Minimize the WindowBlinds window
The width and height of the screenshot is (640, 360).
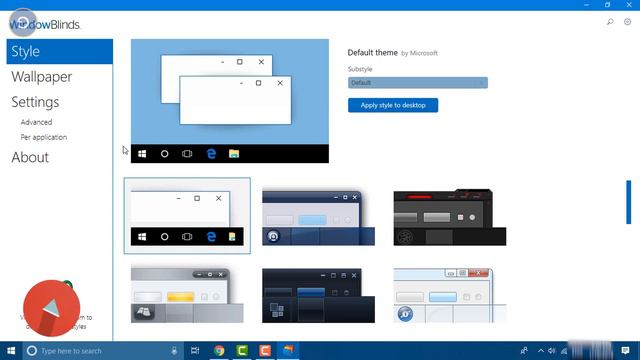point(587,5)
